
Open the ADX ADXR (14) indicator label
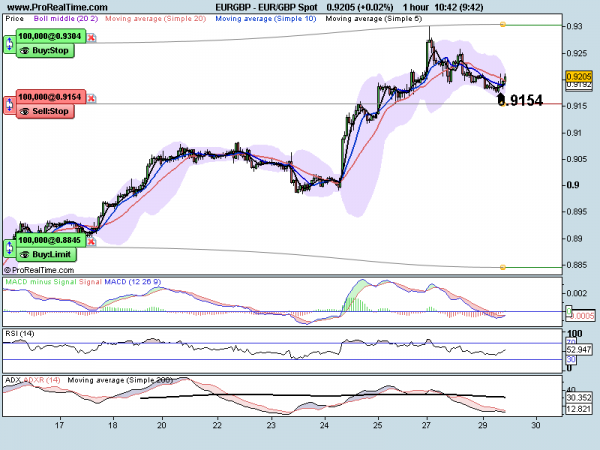[x=33, y=380]
